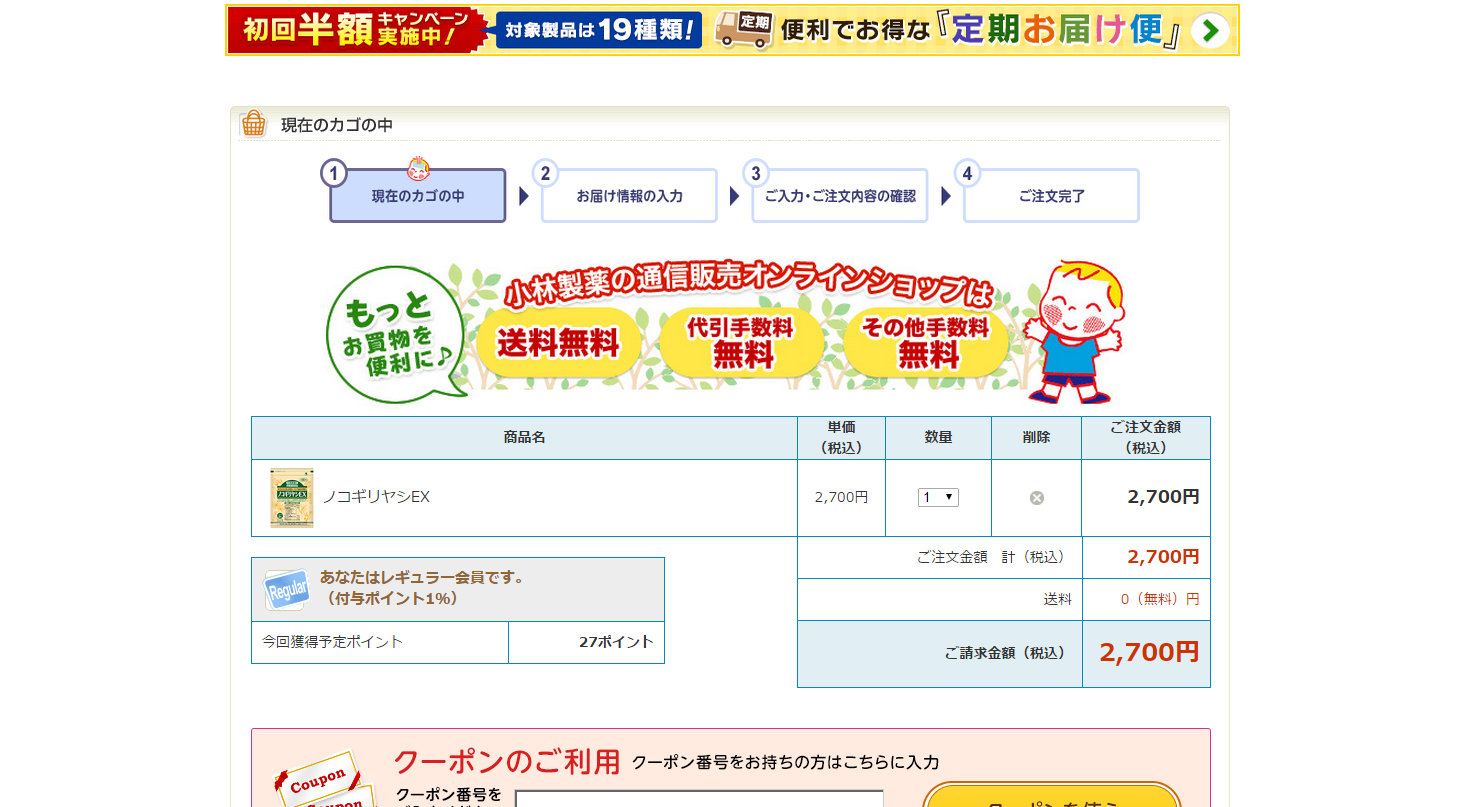This screenshot has width=1460, height=807.
Task: Click the 送料 label
Action: [1058, 599]
